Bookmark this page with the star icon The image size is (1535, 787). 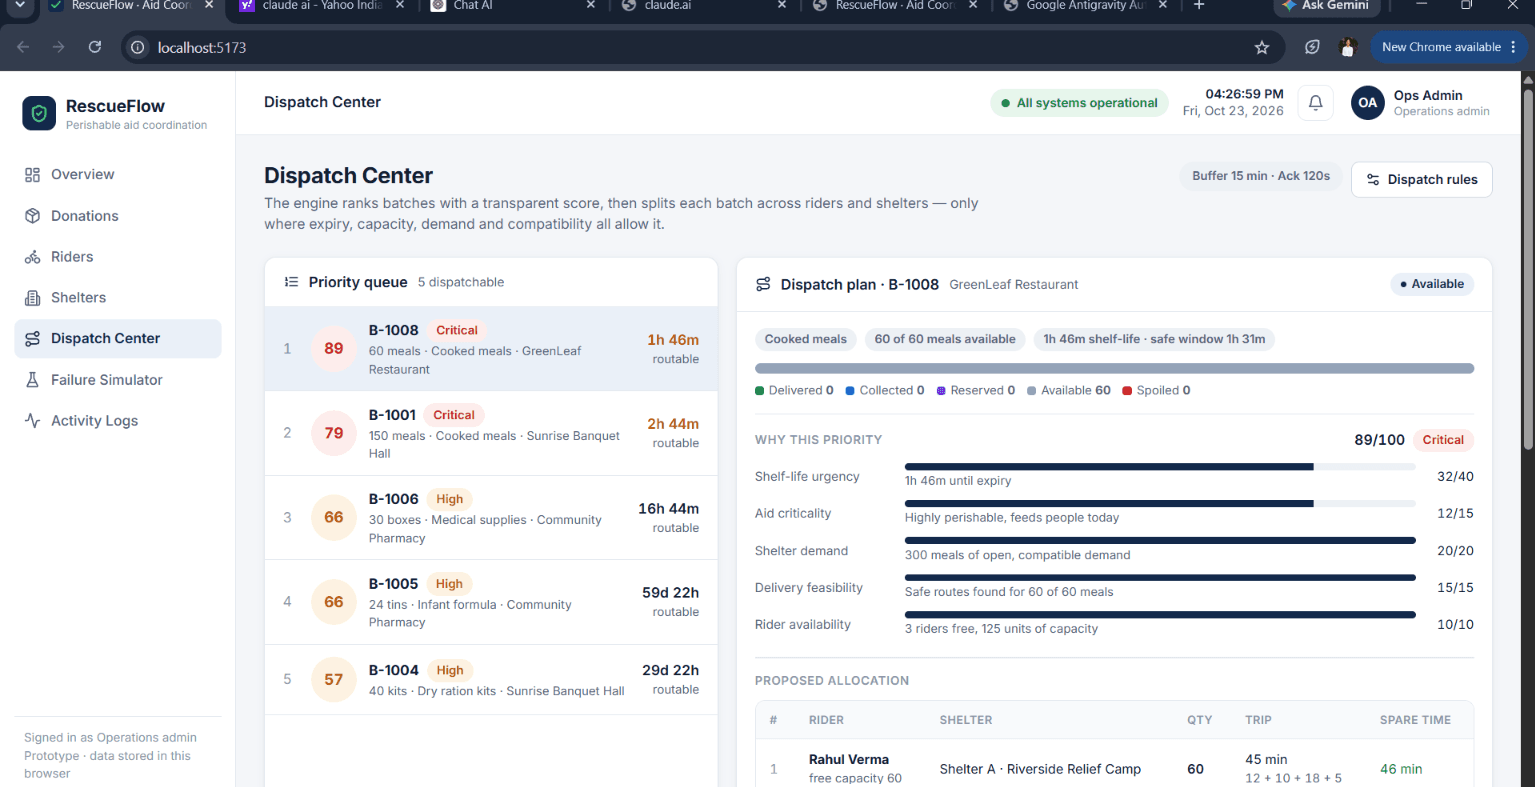(x=1262, y=47)
